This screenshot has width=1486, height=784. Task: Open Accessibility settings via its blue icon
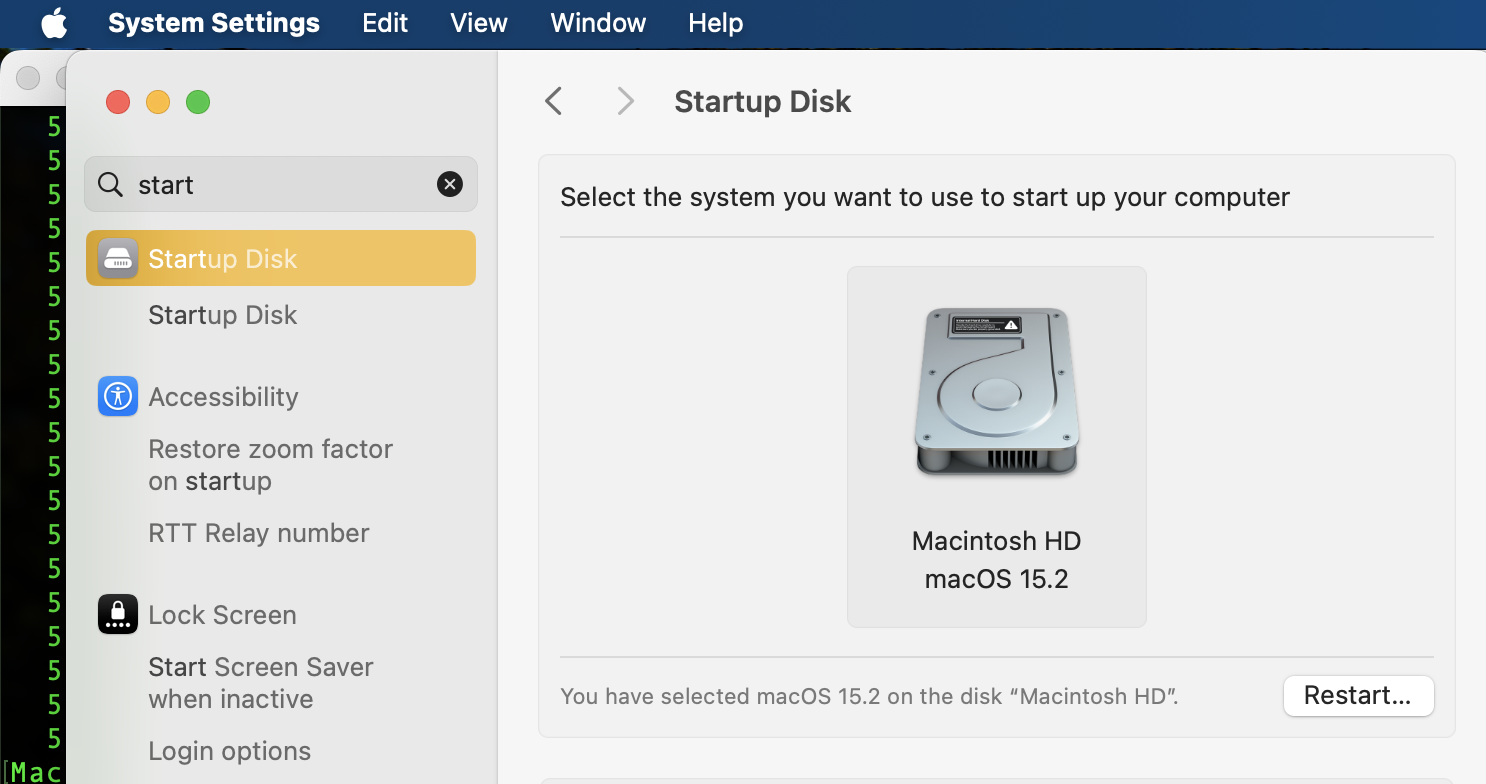click(117, 396)
